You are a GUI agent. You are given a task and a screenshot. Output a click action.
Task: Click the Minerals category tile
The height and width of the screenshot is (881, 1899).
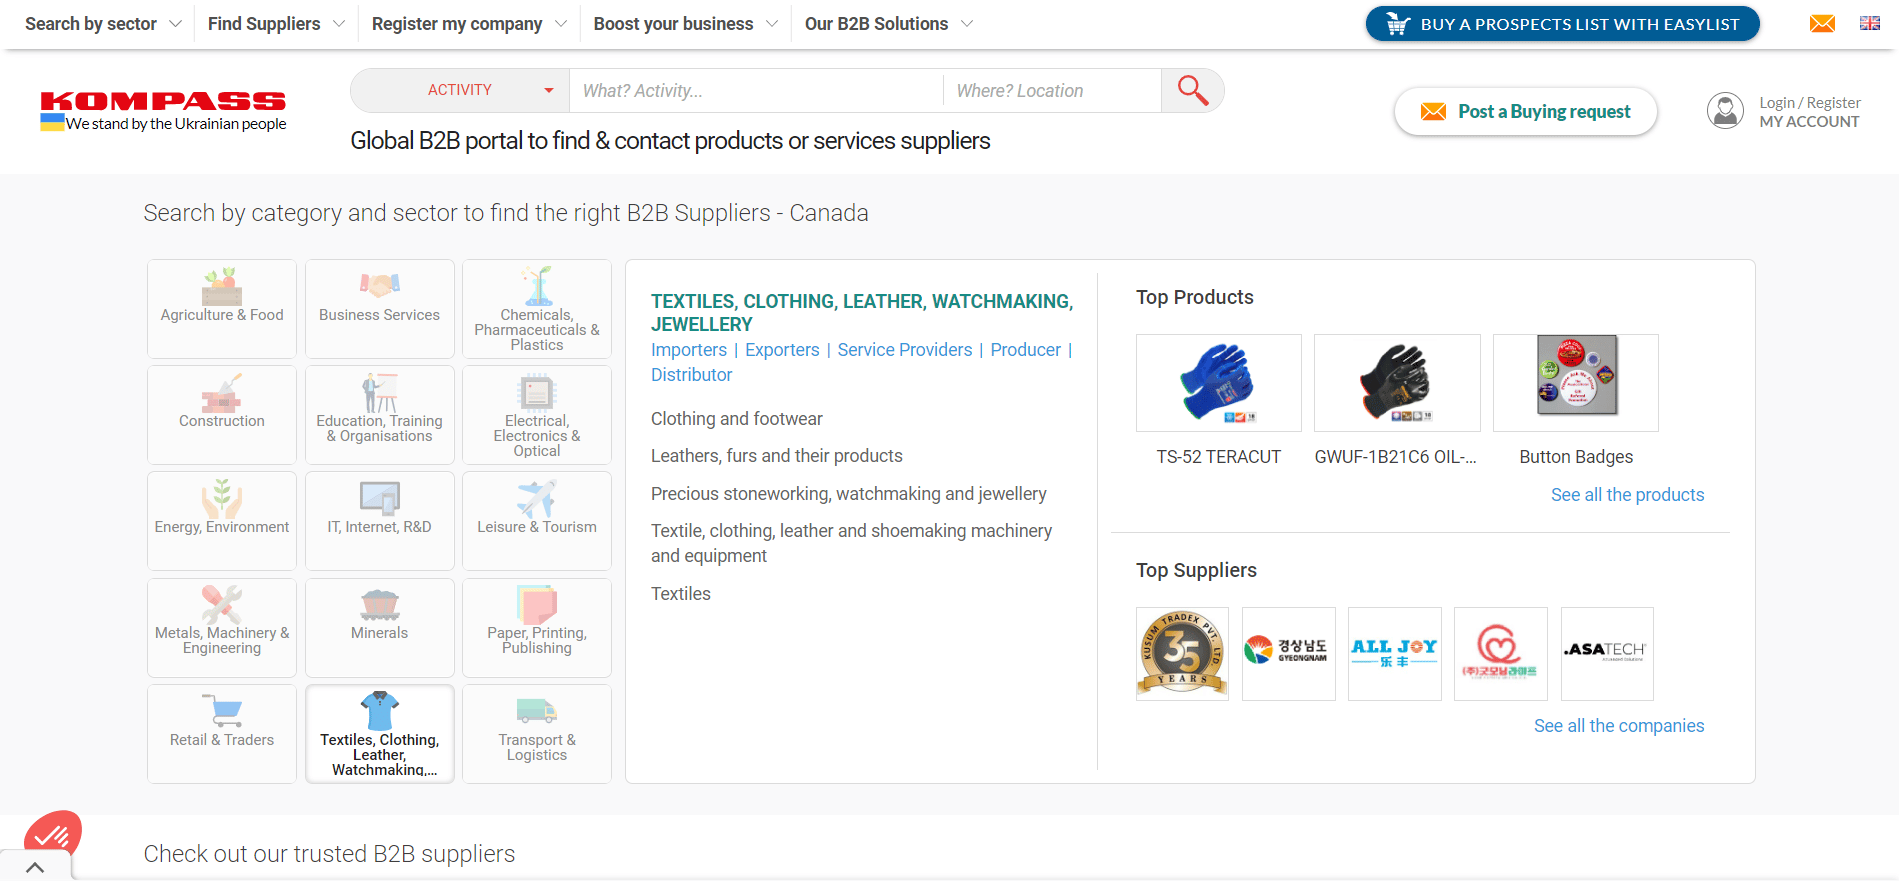click(x=380, y=627)
